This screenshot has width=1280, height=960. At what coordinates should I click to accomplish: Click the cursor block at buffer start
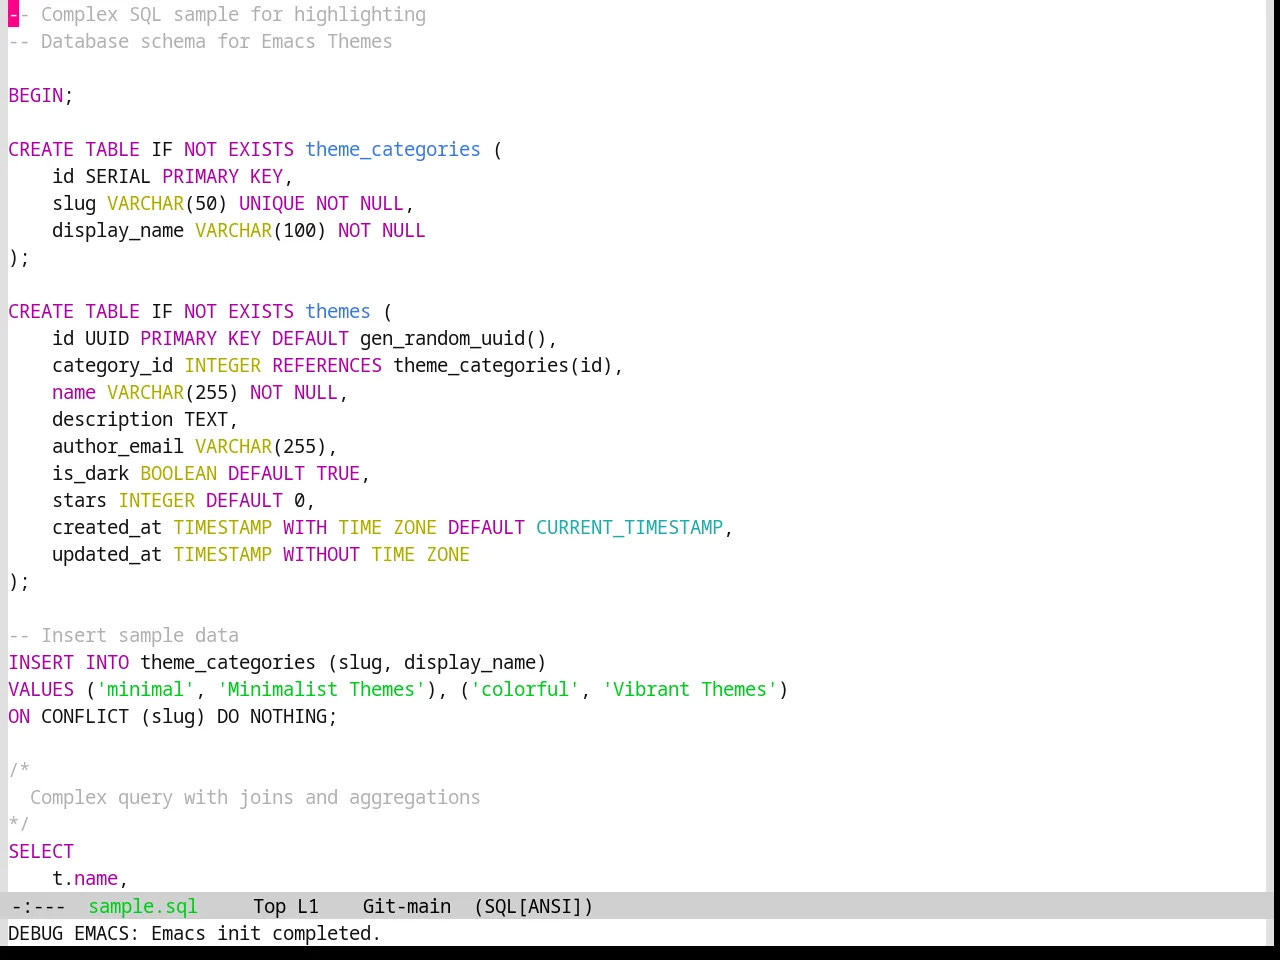coord(13,14)
